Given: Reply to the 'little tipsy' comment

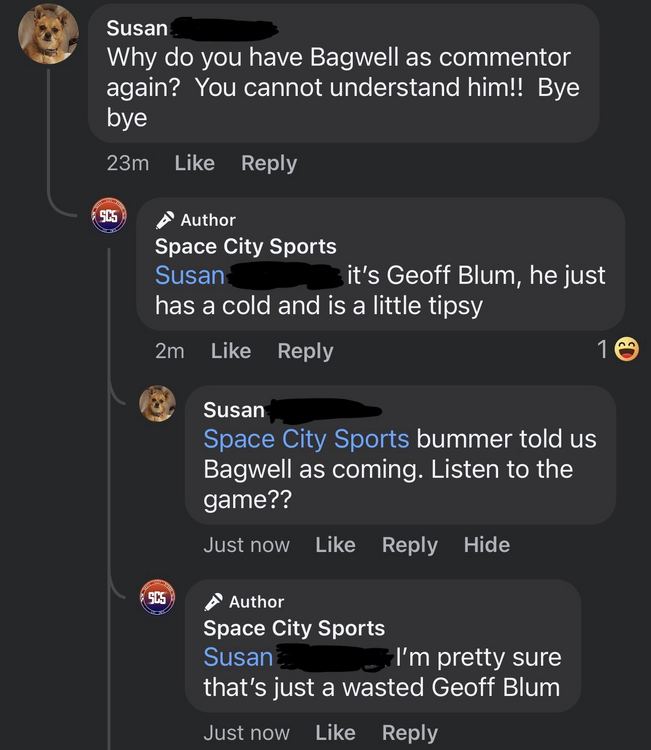Looking at the screenshot, I should (305, 351).
